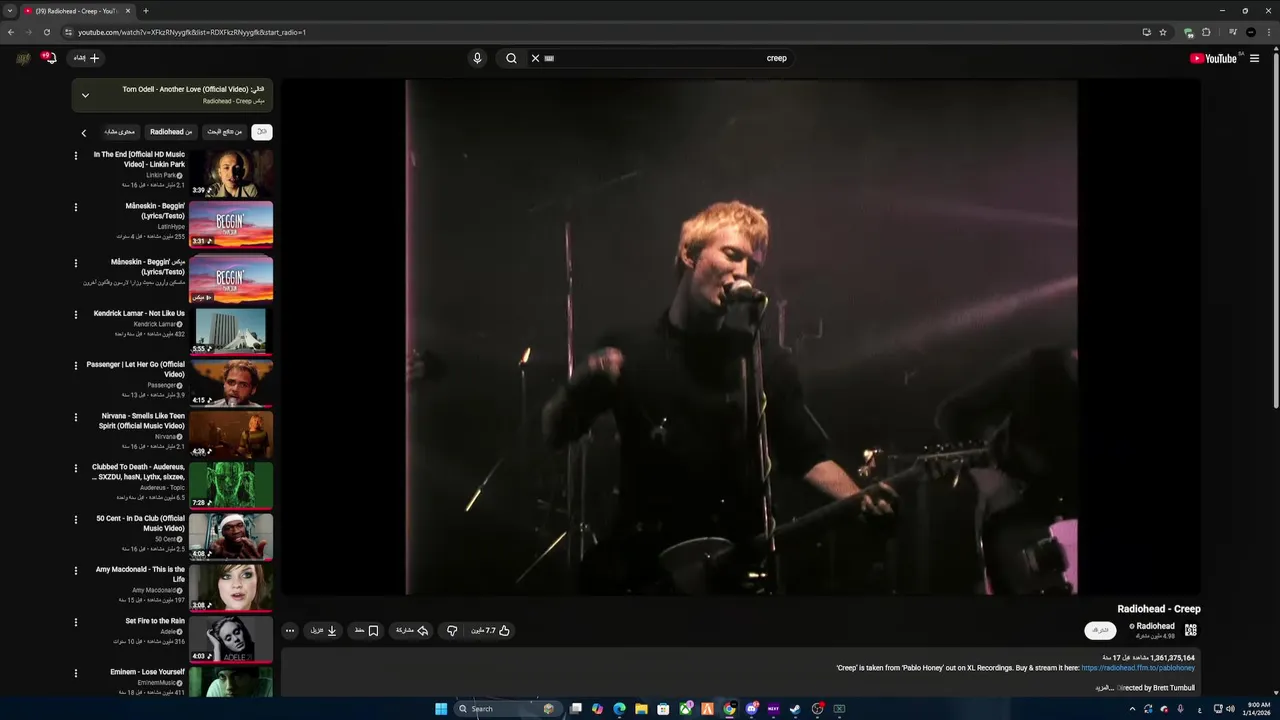Bookmark this page with star icon
The image size is (1280, 720).
[1163, 32]
